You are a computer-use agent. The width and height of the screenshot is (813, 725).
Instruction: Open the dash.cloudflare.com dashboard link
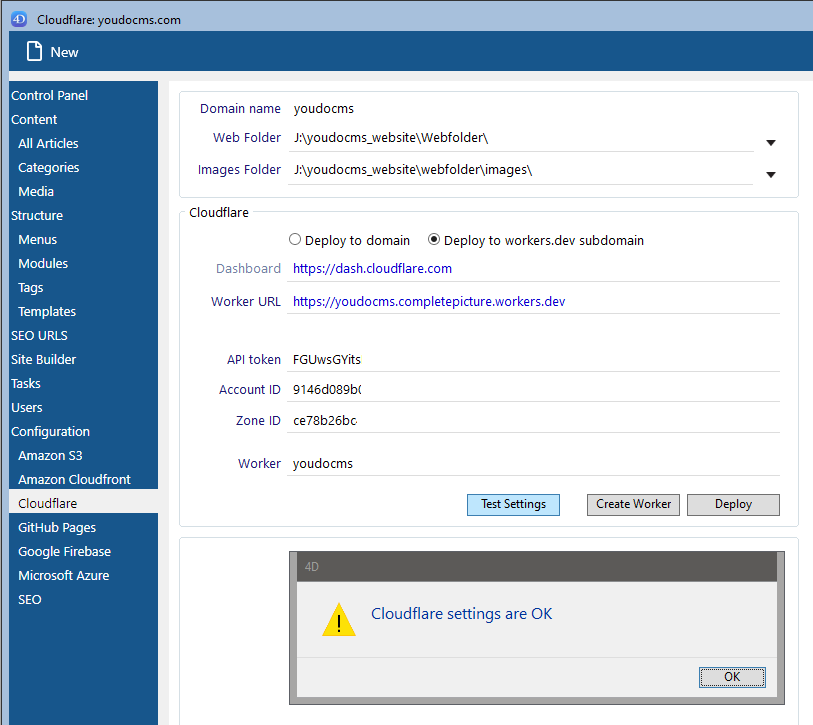click(372, 269)
